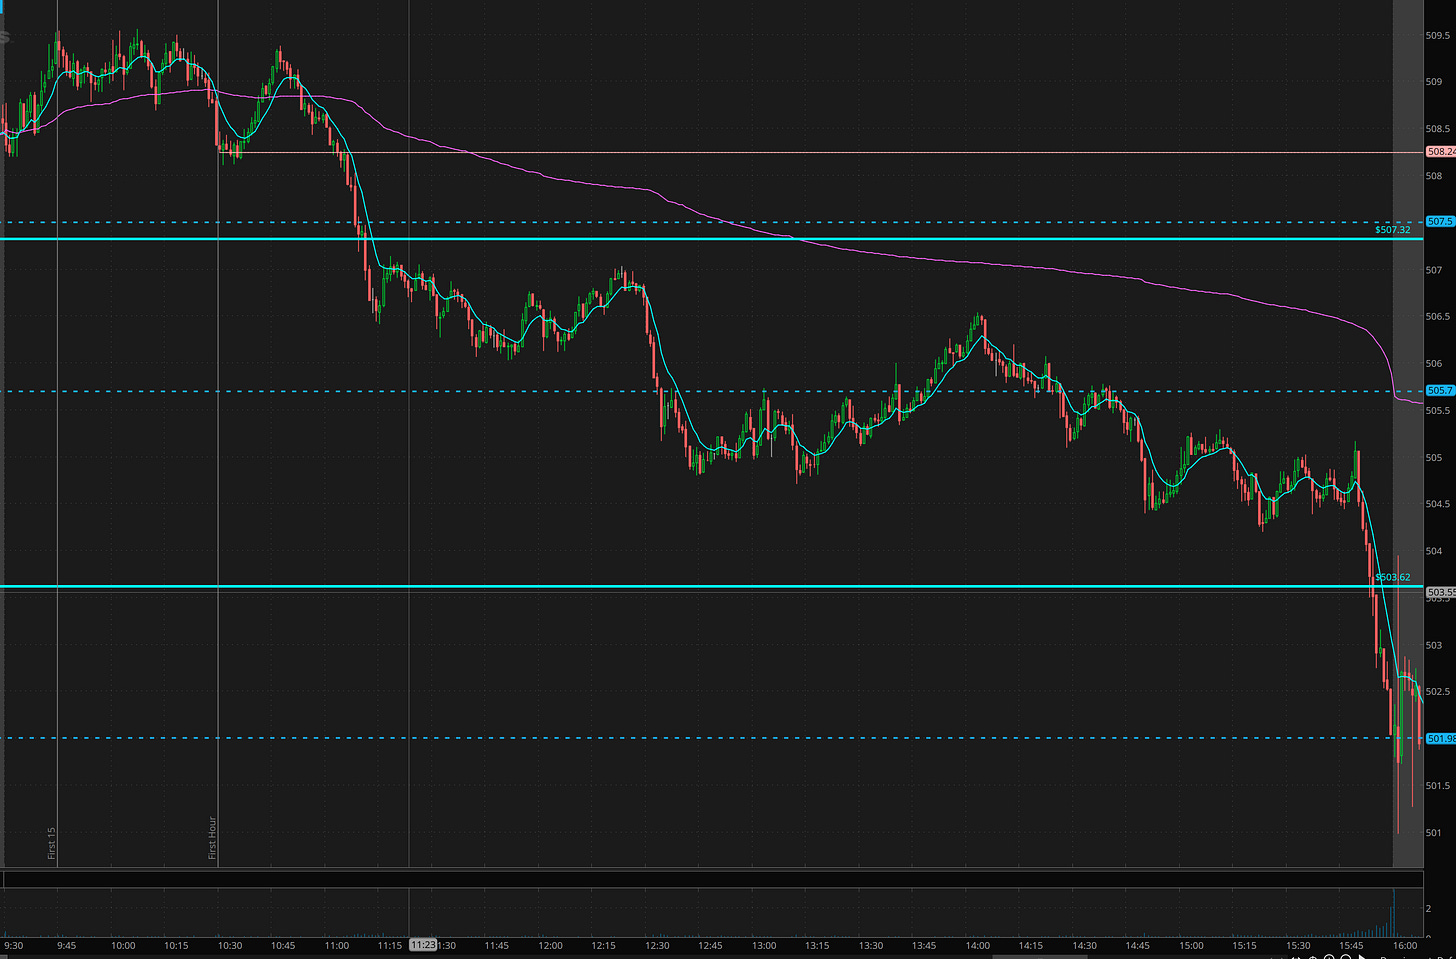Image resolution: width=1456 pixels, height=959 pixels.
Task: Click the 13:30 time axis label
Action: click(871, 946)
